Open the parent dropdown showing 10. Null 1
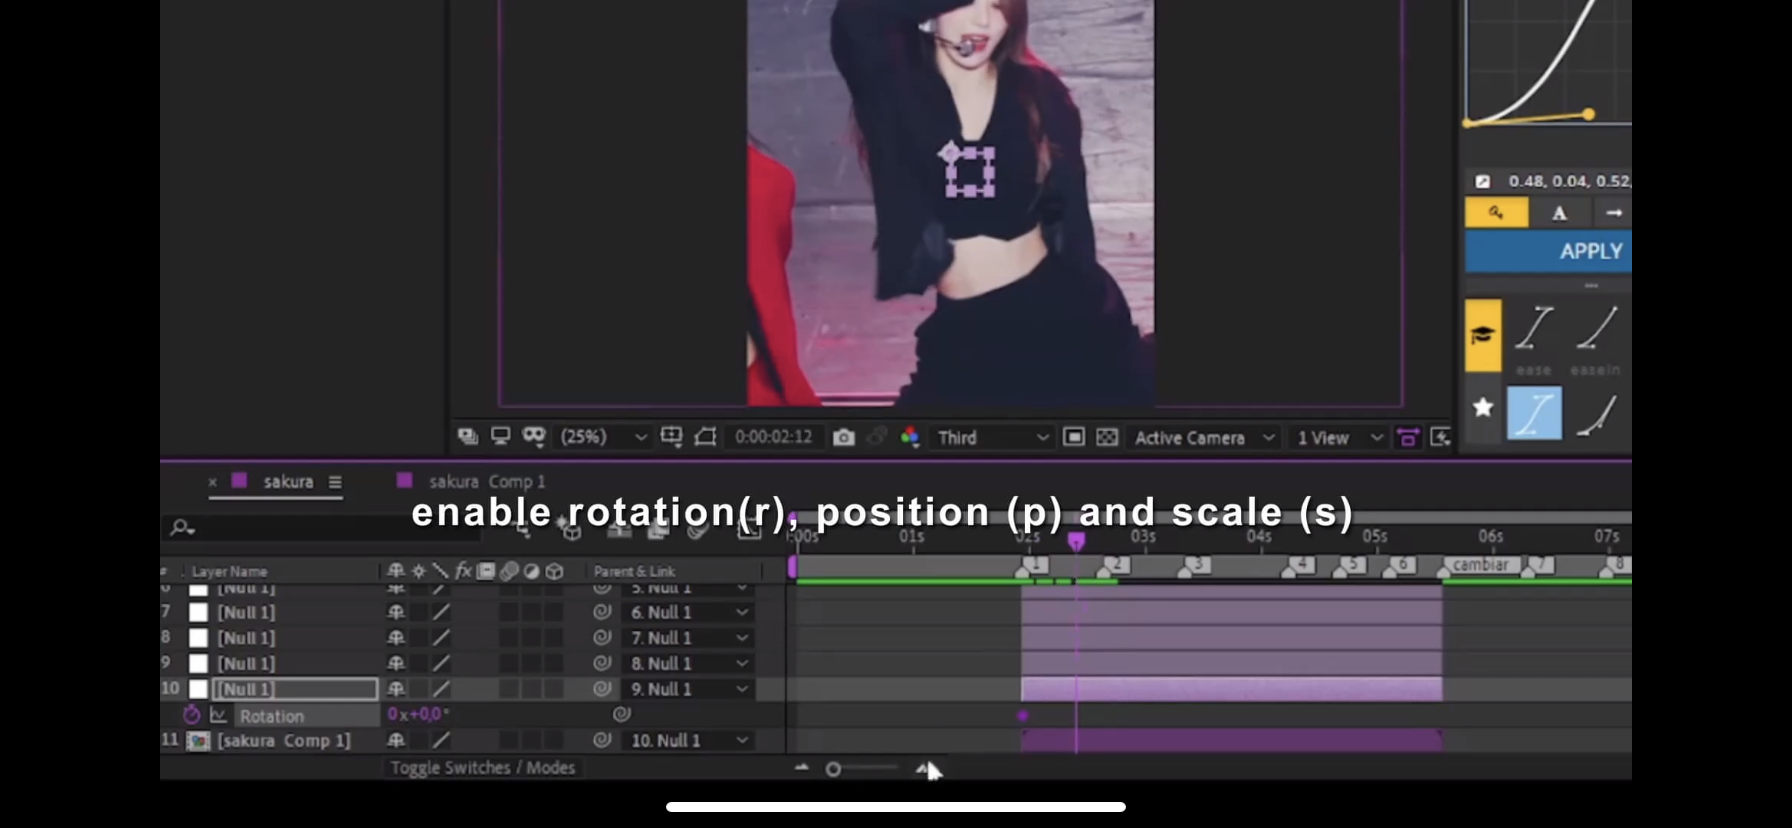The height and width of the screenshot is (828, 1792). point(688,740)
